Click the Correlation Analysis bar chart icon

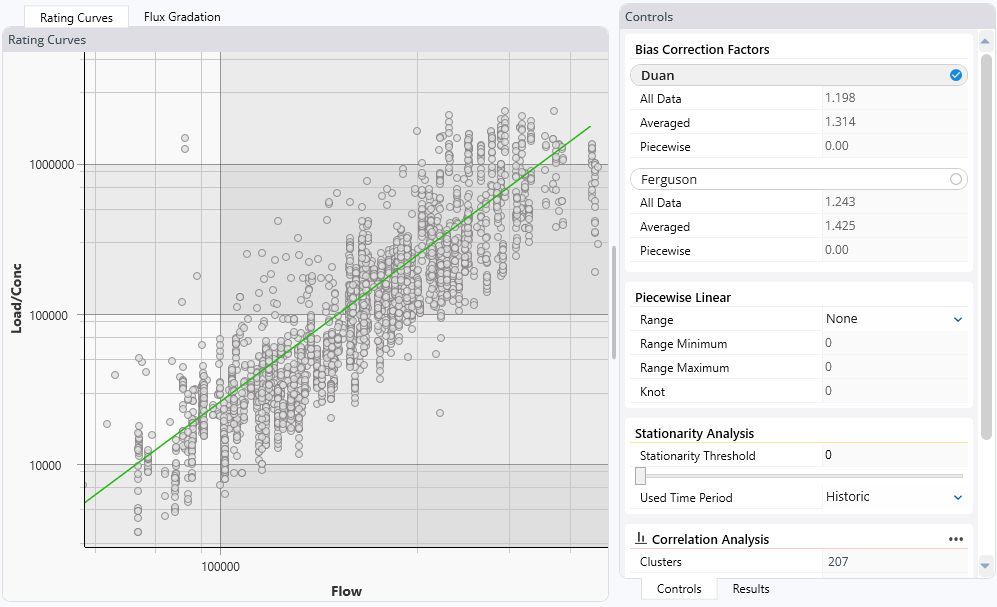(x=642, y=539)
